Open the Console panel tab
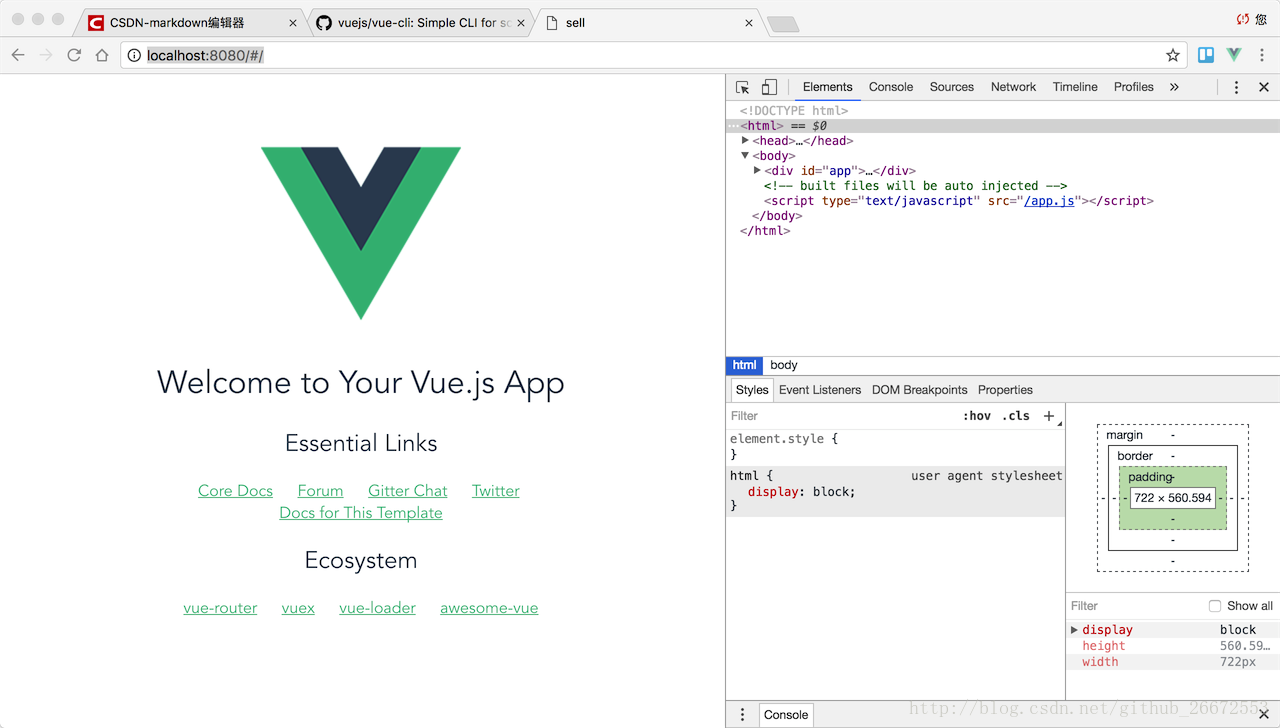The height and width of the screenshot is (728, 1280). point(891,87)
